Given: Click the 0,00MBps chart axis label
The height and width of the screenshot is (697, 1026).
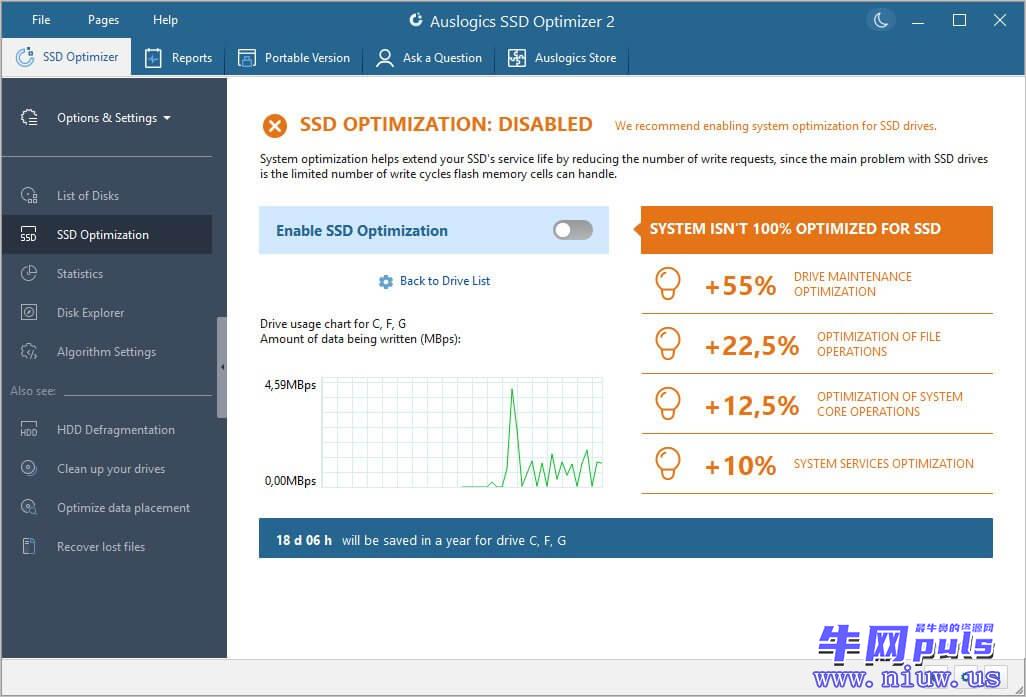Looking at the screenshot, I should [291, 481].
